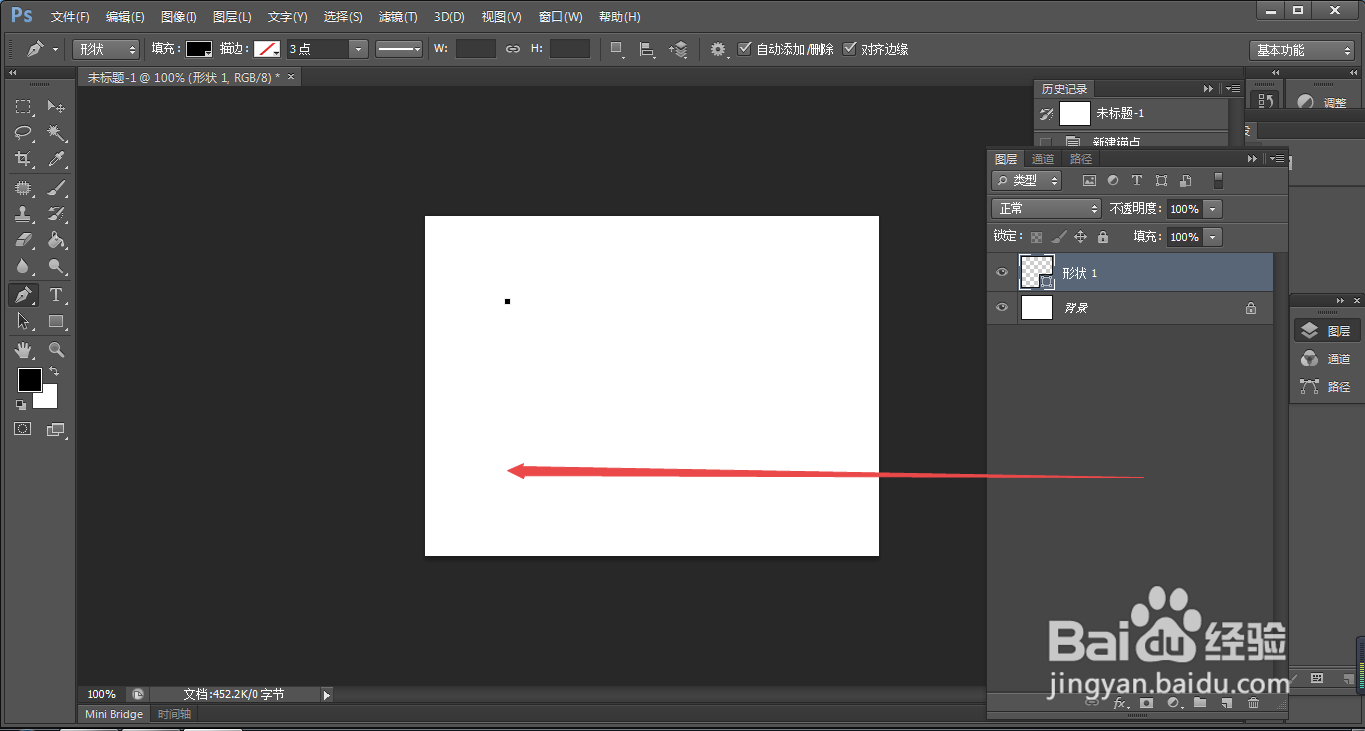Open the Mini Bridge tab
Screen dimensions: 1365x731
[x=114, y=714]
